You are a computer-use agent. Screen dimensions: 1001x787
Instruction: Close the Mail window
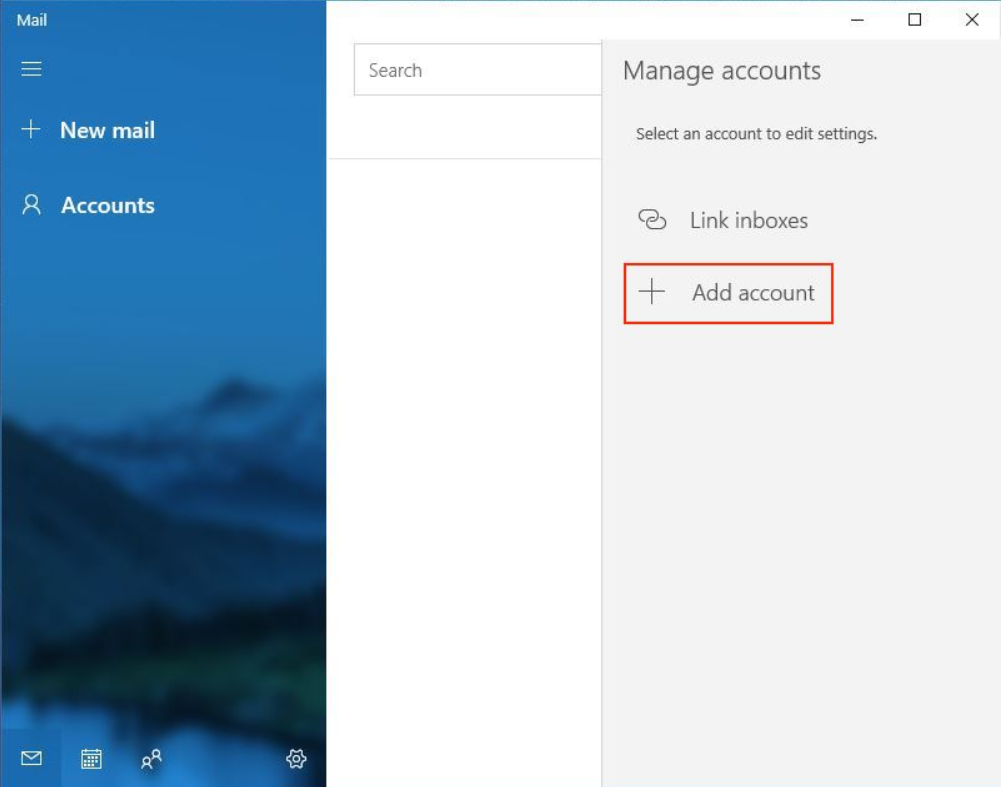972,20
